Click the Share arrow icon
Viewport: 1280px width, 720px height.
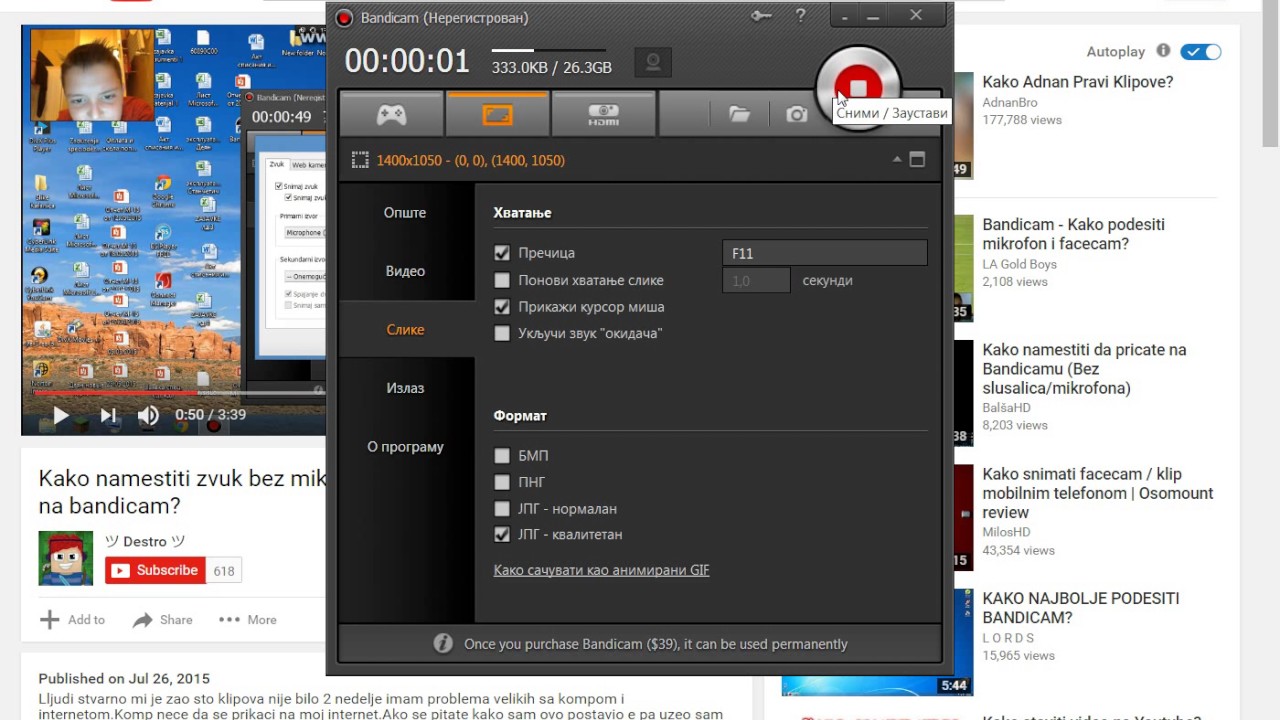pos(142,620)
